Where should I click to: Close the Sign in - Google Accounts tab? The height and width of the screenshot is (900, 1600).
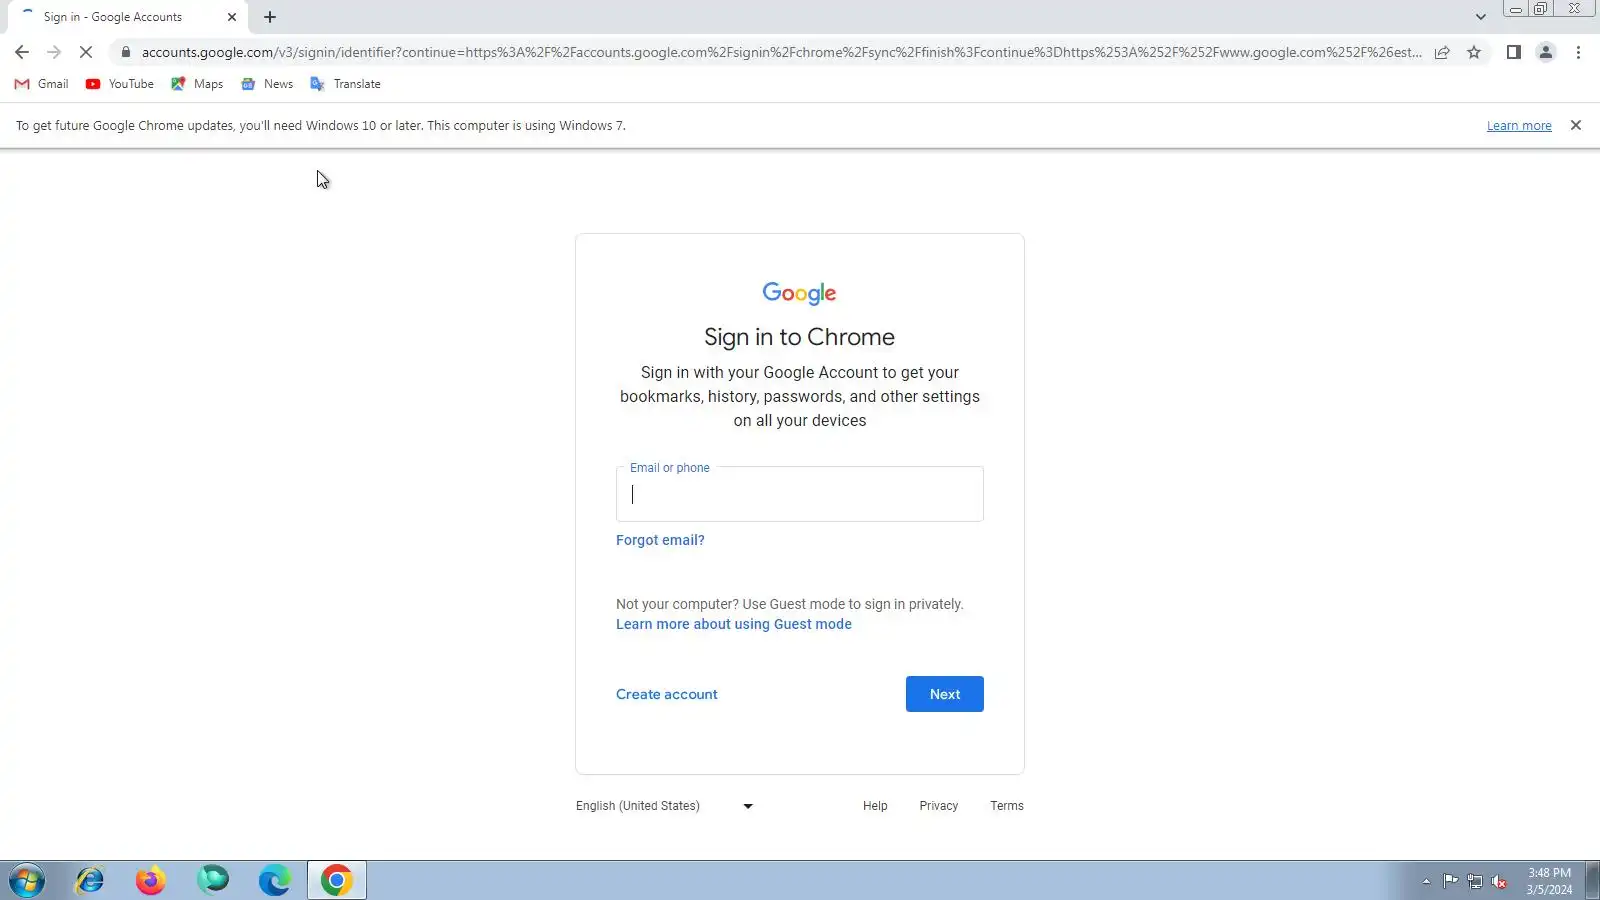(x=232, y=17)
